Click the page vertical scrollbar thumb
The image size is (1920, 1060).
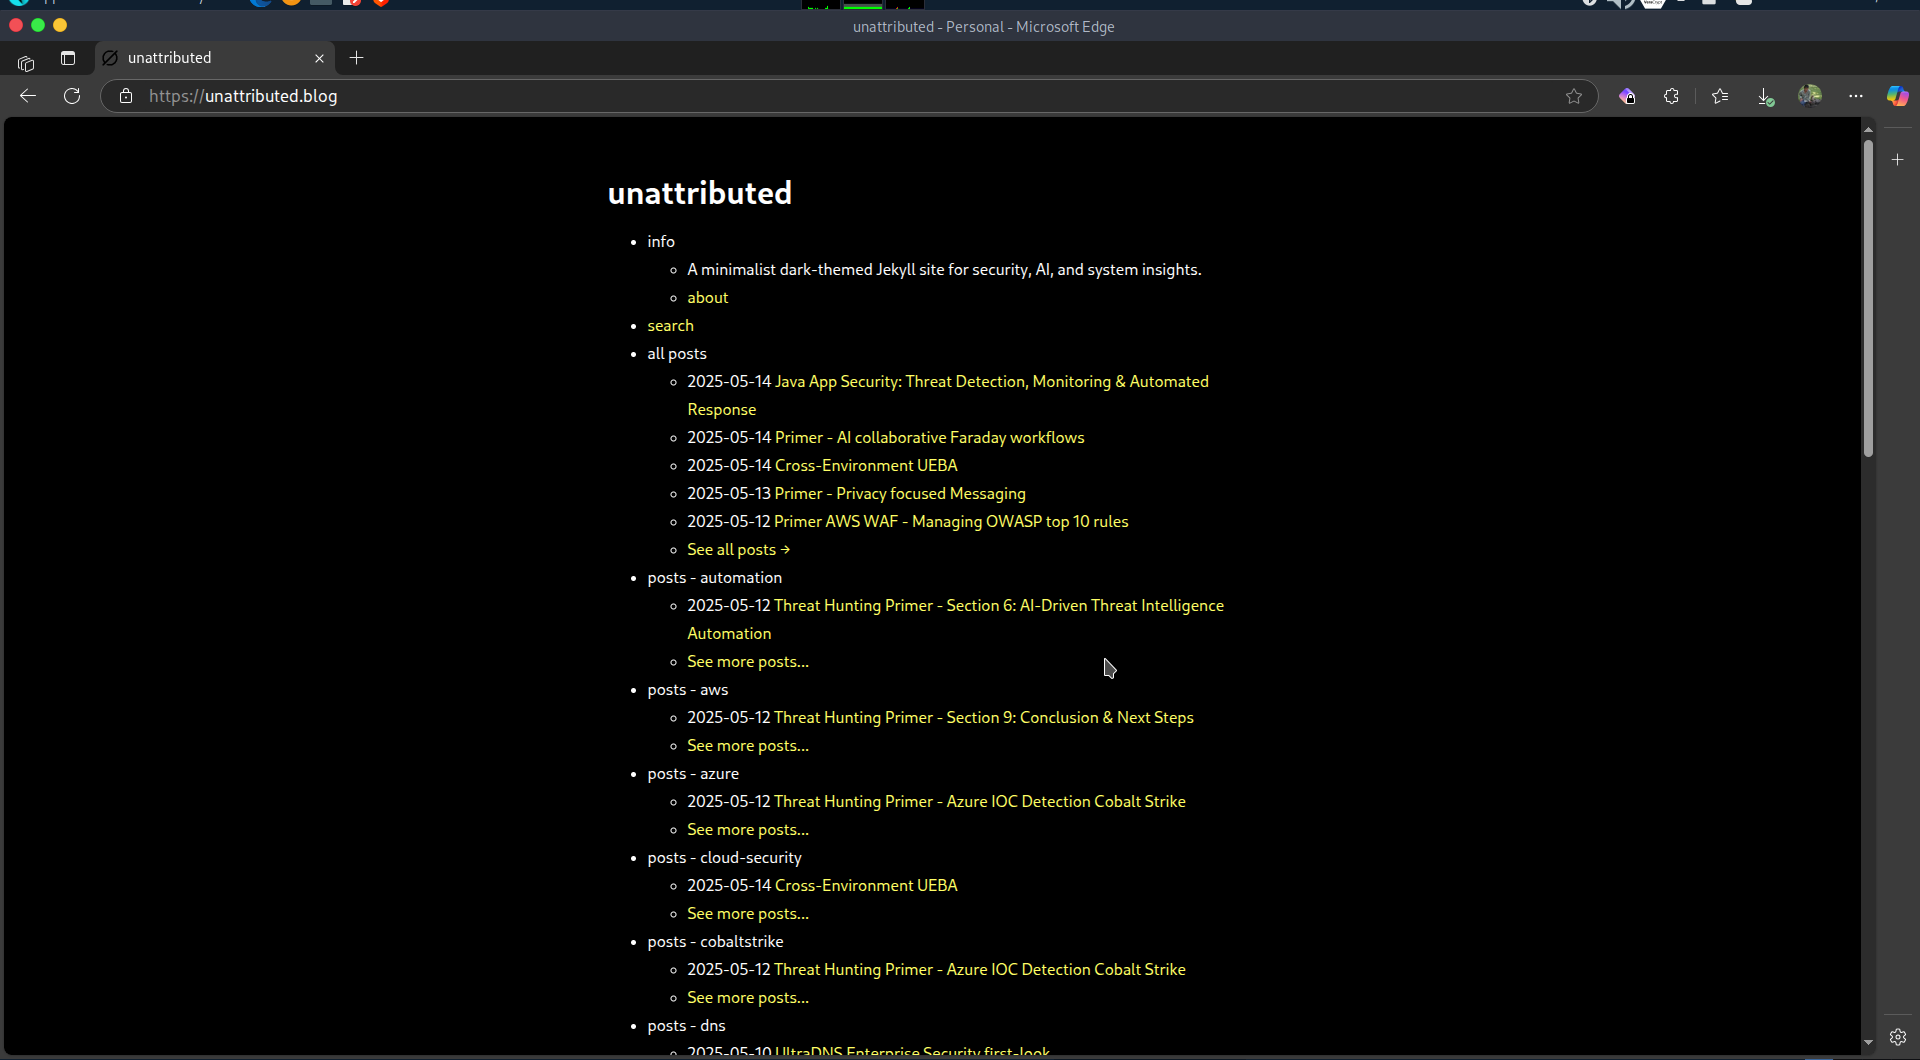coord(1868,298)
